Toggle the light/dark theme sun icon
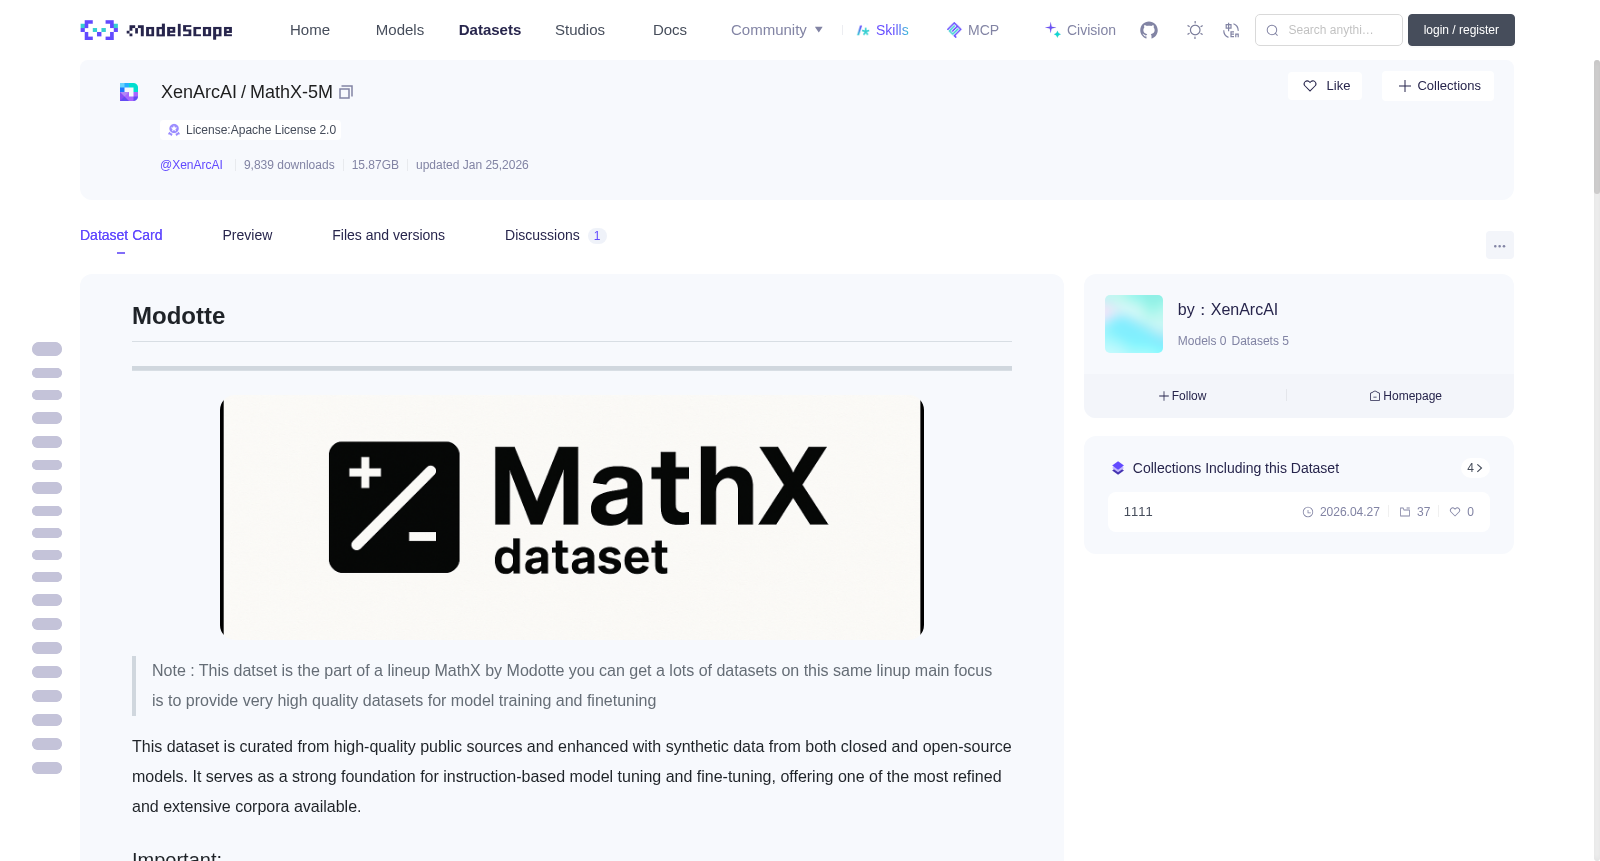 point(1195,30)
